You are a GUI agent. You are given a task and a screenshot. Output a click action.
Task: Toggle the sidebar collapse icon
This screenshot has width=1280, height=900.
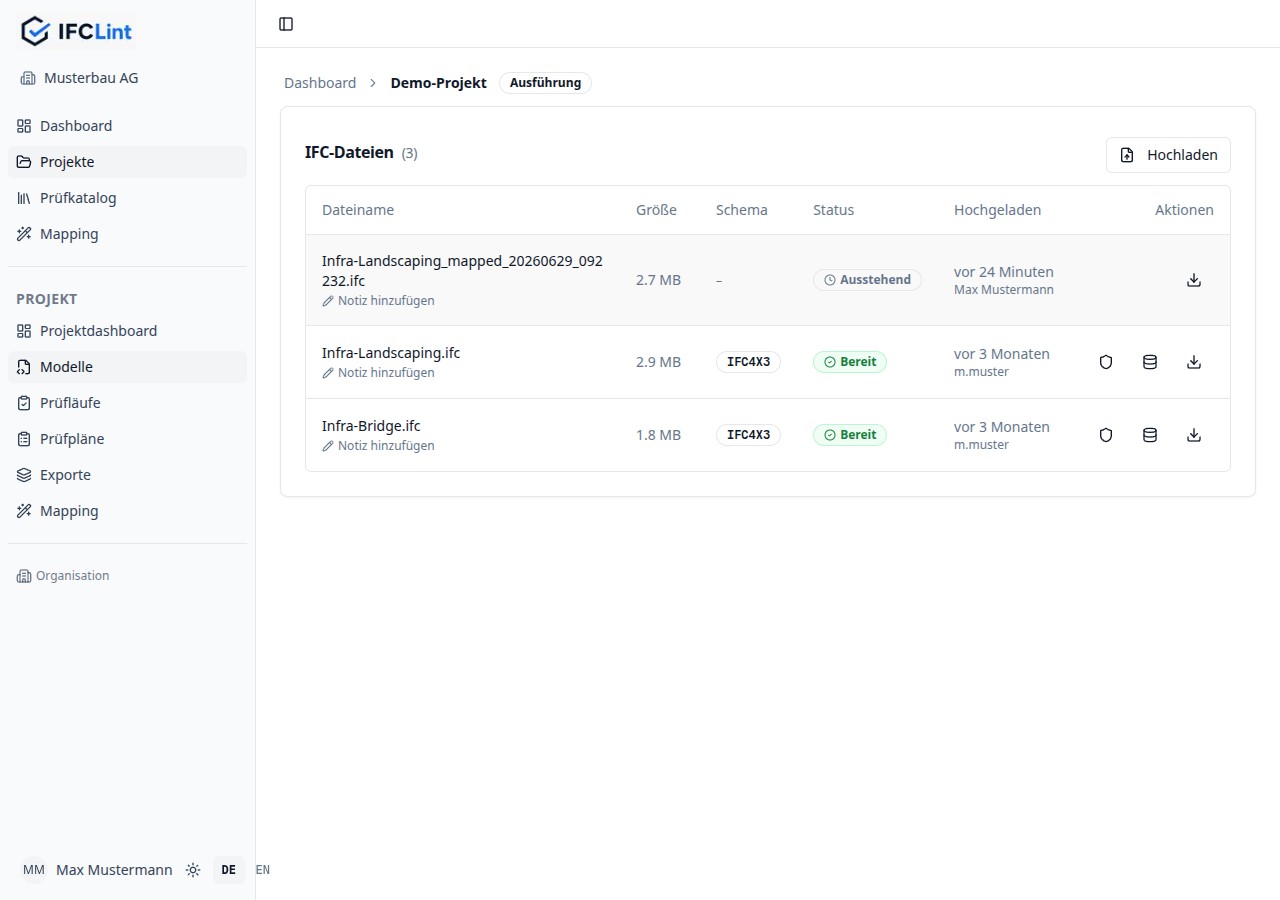point(286,24)
